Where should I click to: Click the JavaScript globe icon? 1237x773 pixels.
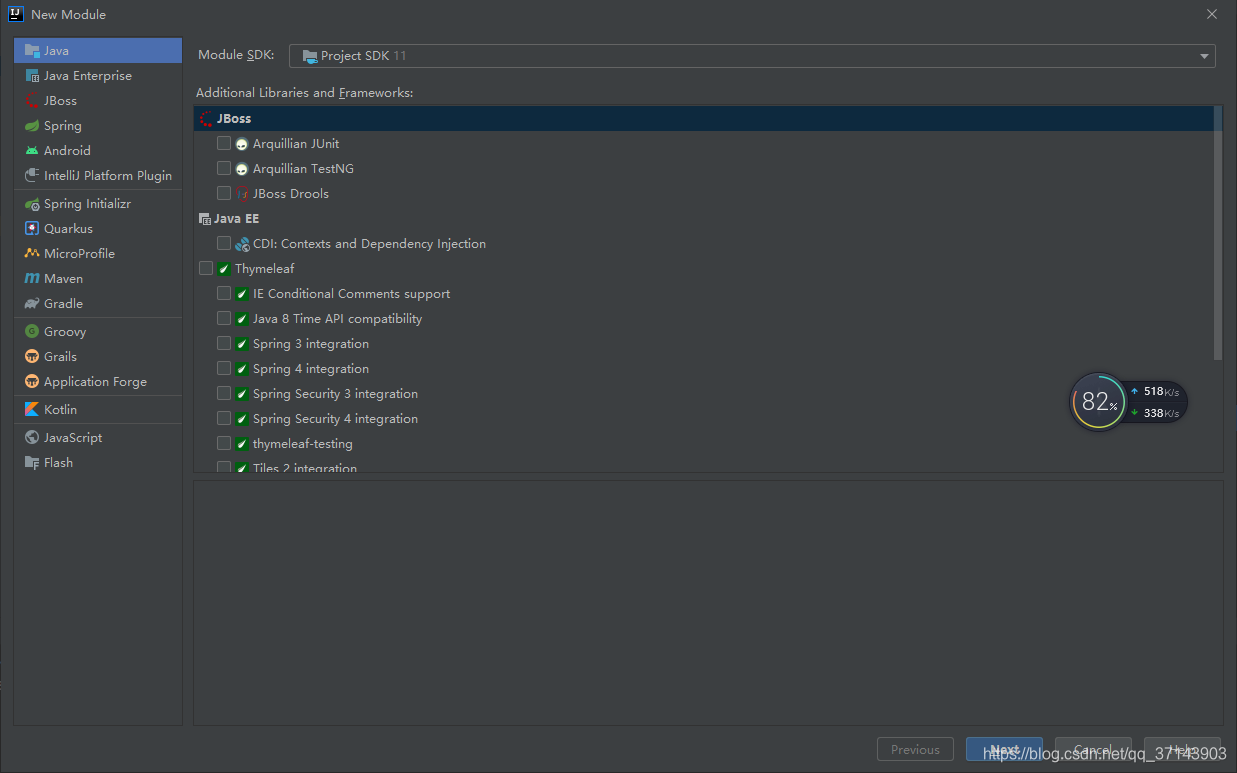[x=32, y=437]
